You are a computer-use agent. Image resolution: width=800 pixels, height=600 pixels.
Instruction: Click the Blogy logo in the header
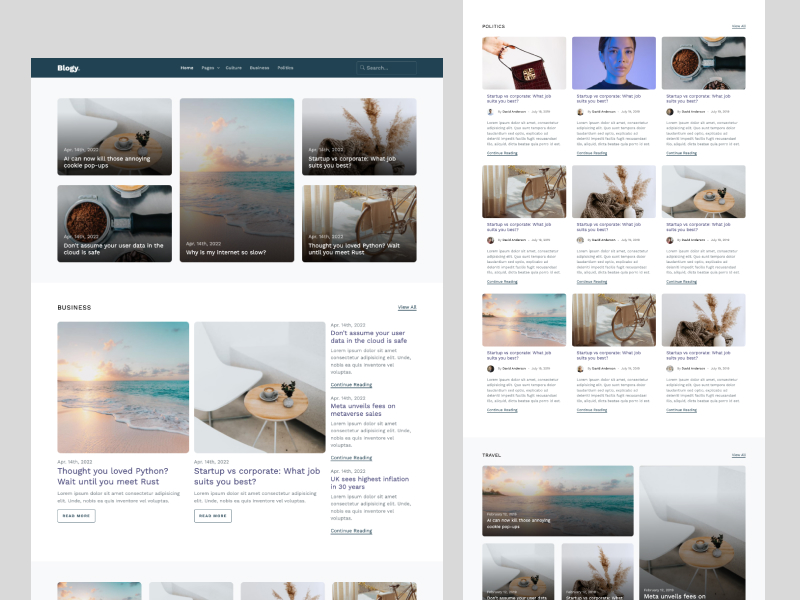click(x=68, y=68)
